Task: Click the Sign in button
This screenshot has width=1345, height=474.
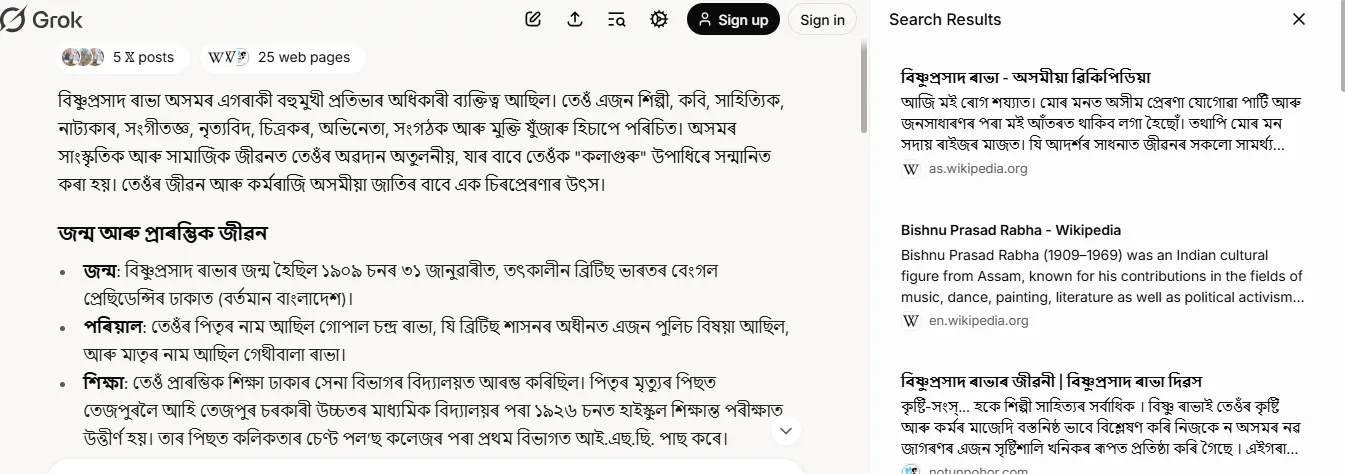Action: 822,19
